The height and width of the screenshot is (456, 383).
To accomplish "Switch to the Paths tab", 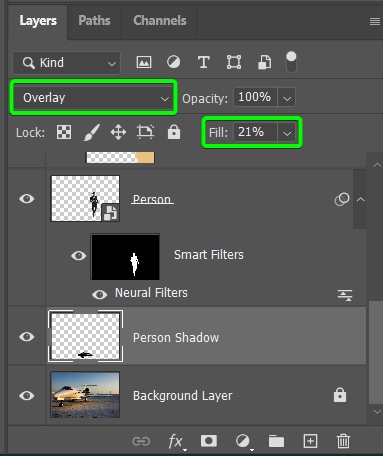I will coord(94,21).
